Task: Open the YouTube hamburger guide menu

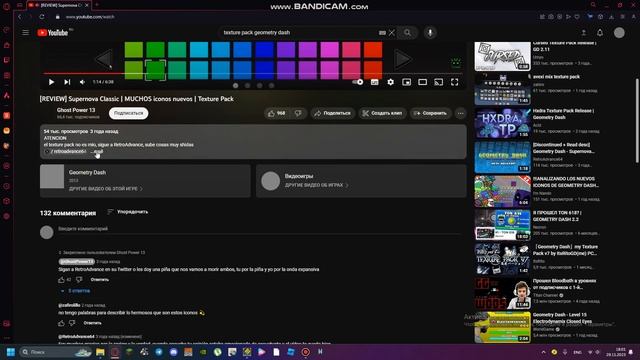Action: [x=26, y=32]
